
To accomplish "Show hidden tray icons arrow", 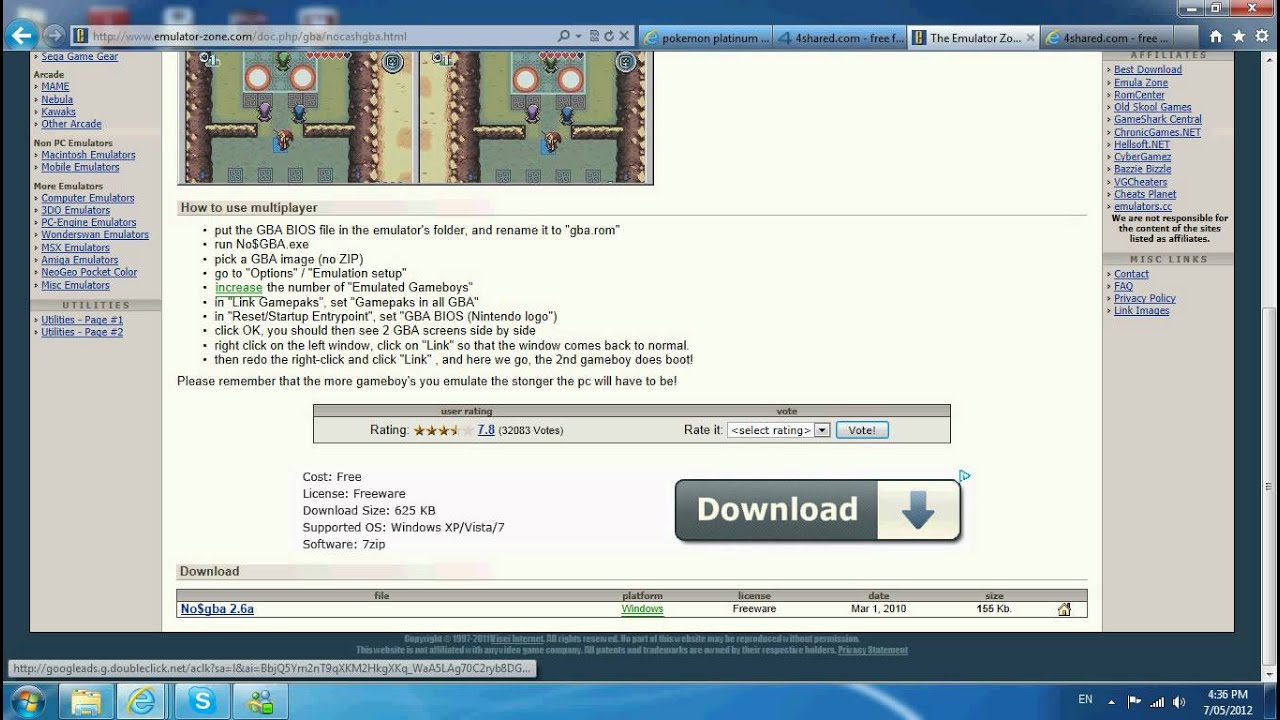I will (x=1111, y=701).
